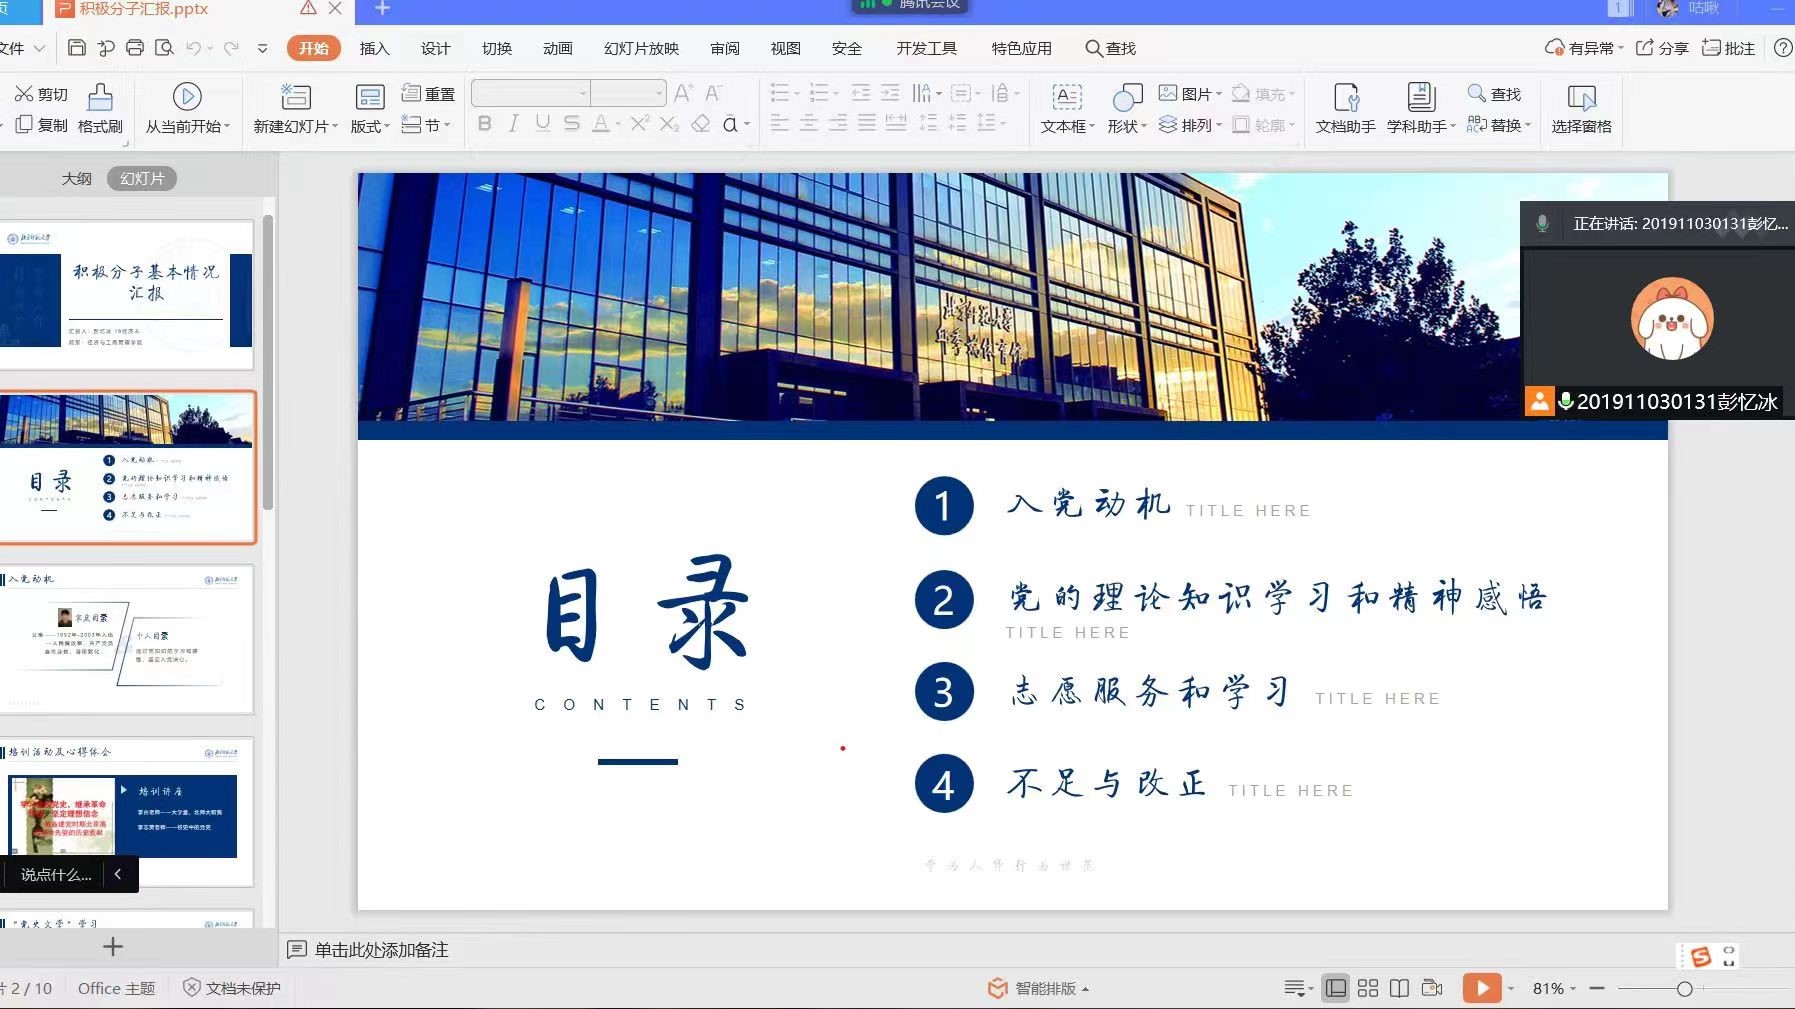Viewport: 1795px width, 1009px height.
Task: Start slideshow from current slide (从当前开始)
Action: pos(187,97)
